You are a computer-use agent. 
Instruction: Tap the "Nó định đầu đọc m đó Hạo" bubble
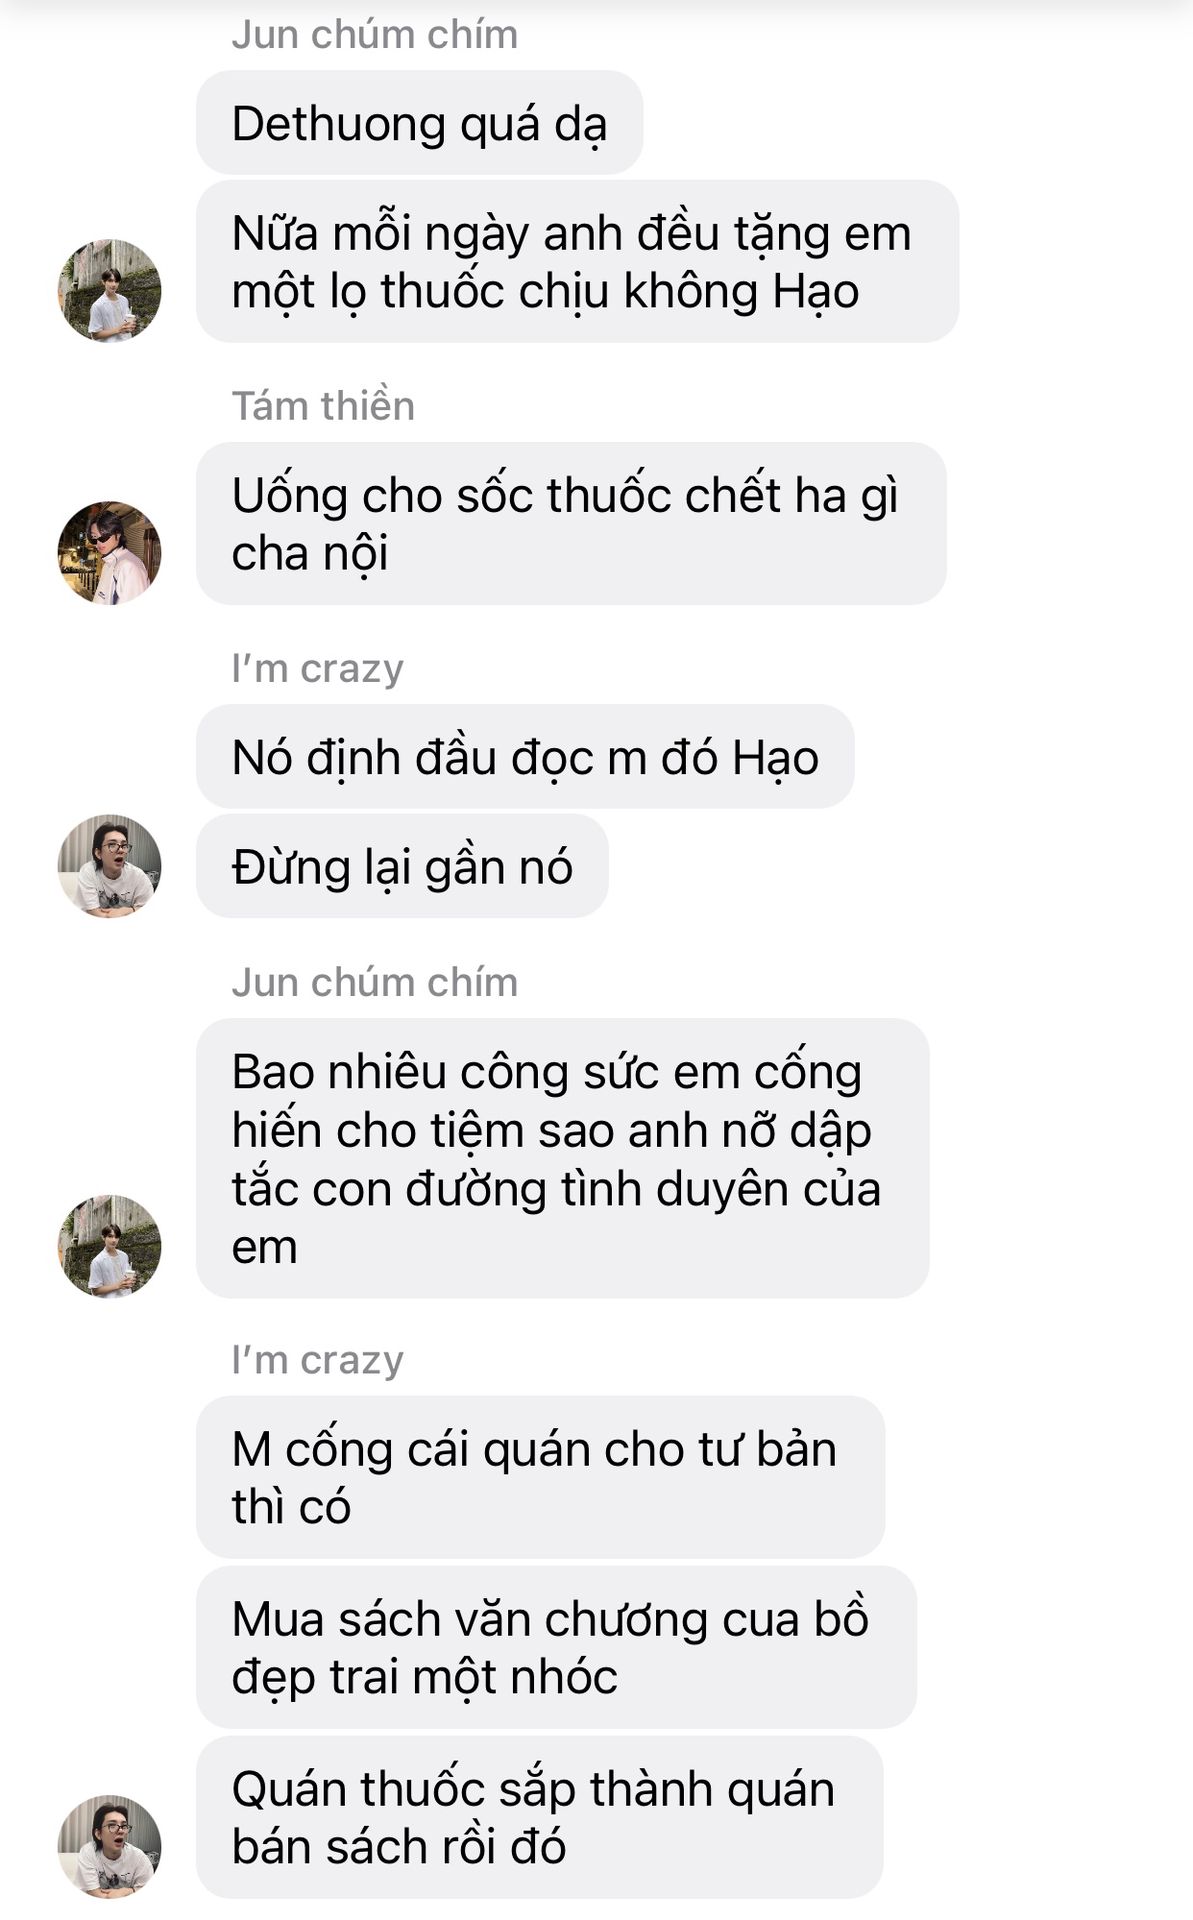click(x=525, y=757)
